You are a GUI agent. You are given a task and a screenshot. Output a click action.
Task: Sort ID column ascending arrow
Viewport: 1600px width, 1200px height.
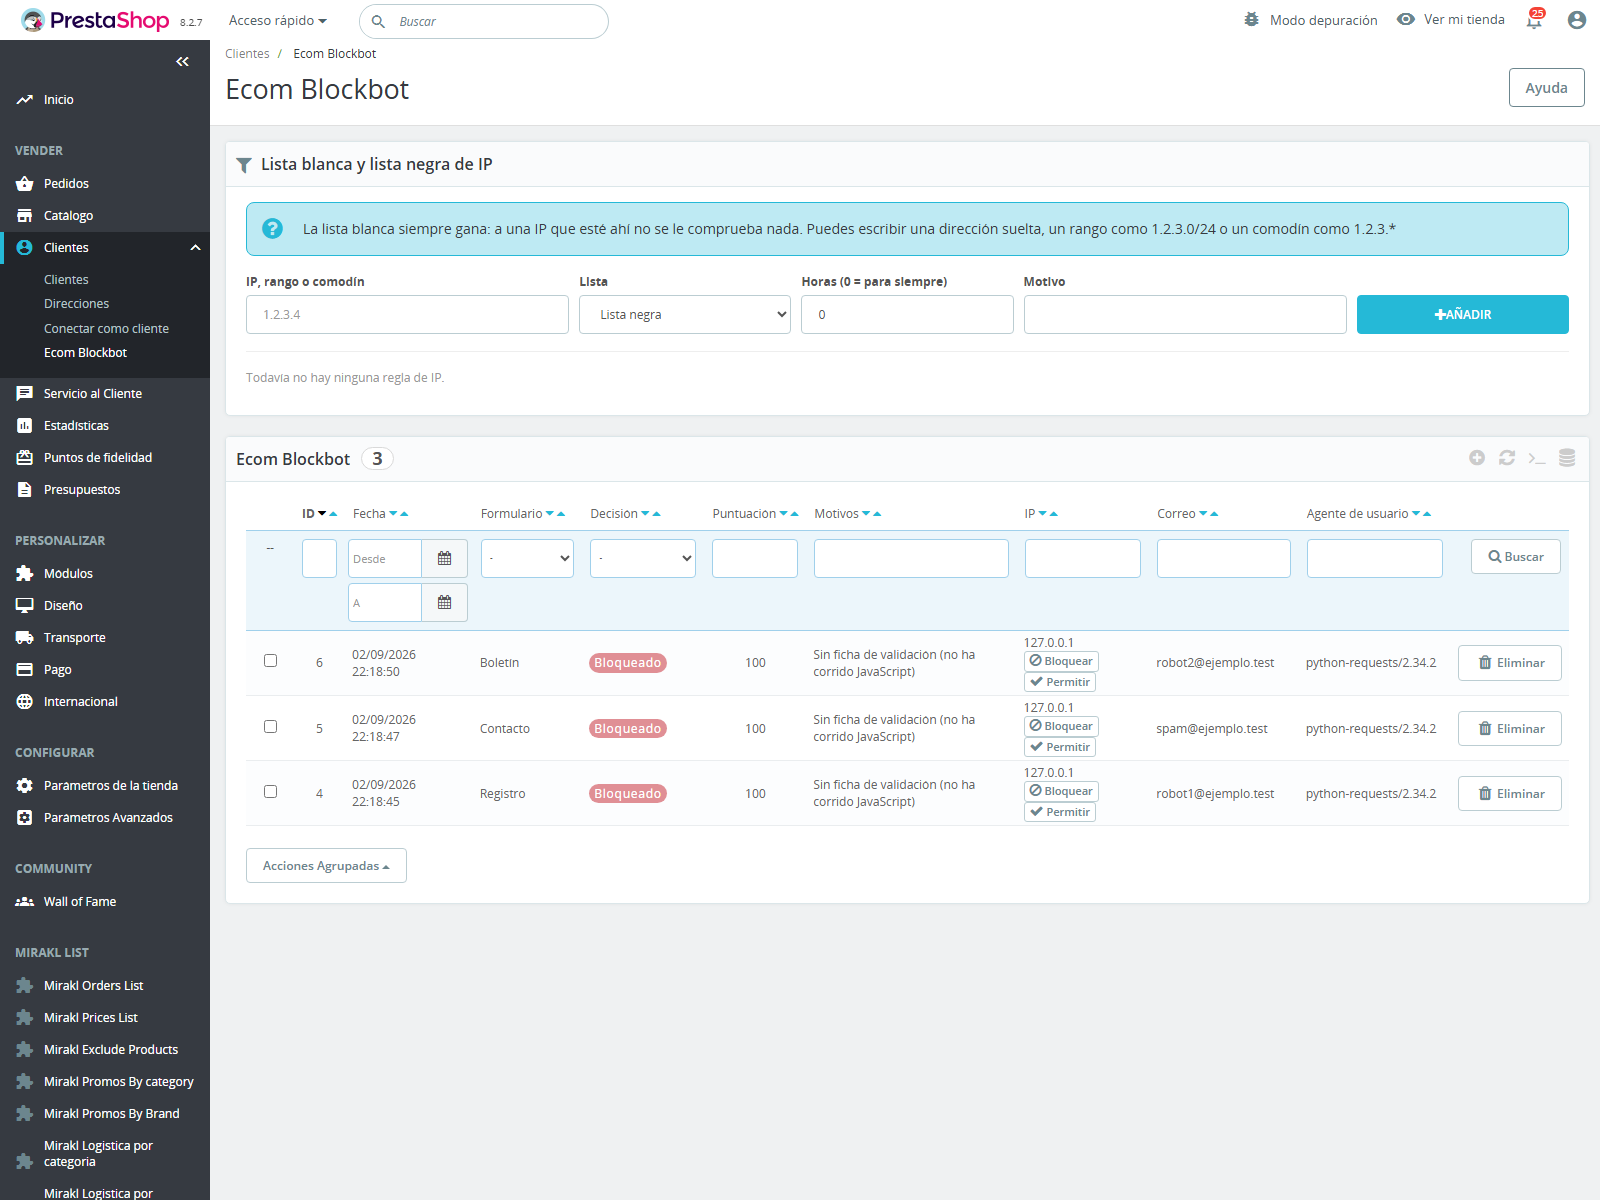click(334, 514)
